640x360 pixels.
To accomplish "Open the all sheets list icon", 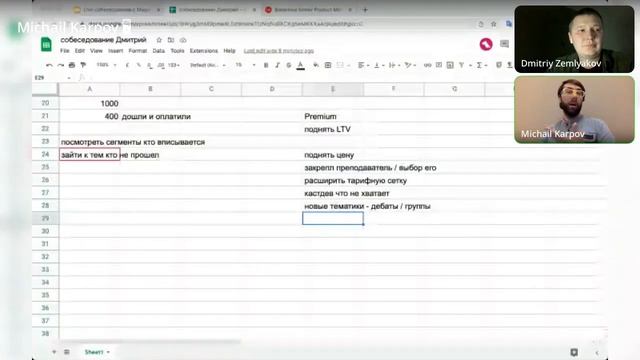I will [x=67, y=352].
